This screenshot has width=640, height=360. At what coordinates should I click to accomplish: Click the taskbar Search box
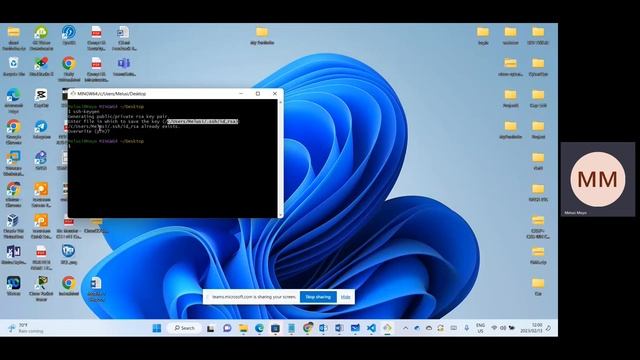tap(185, 328)
